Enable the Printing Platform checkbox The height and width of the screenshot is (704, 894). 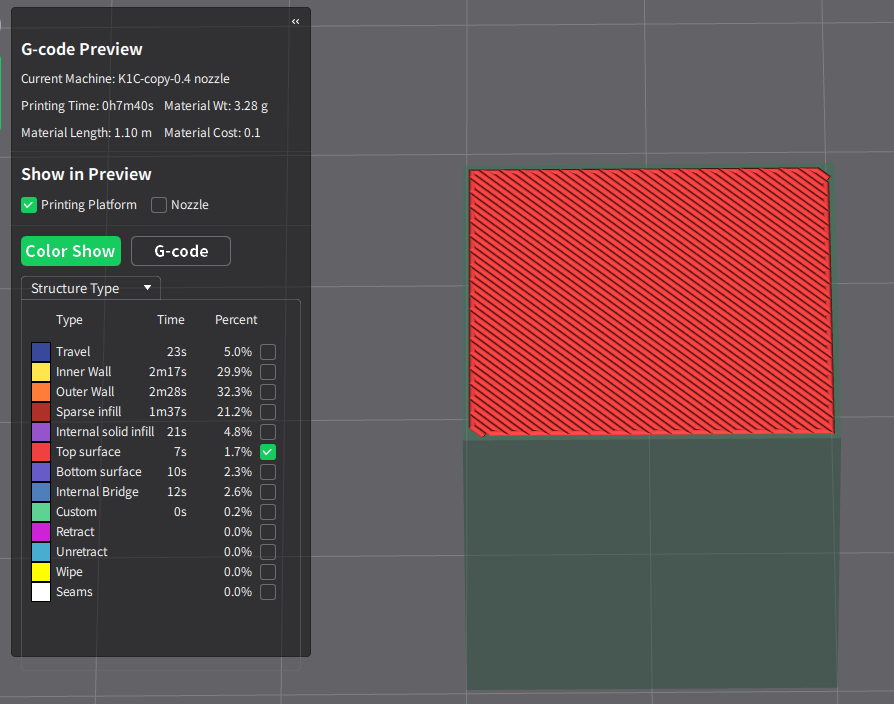tap(29, 205)
